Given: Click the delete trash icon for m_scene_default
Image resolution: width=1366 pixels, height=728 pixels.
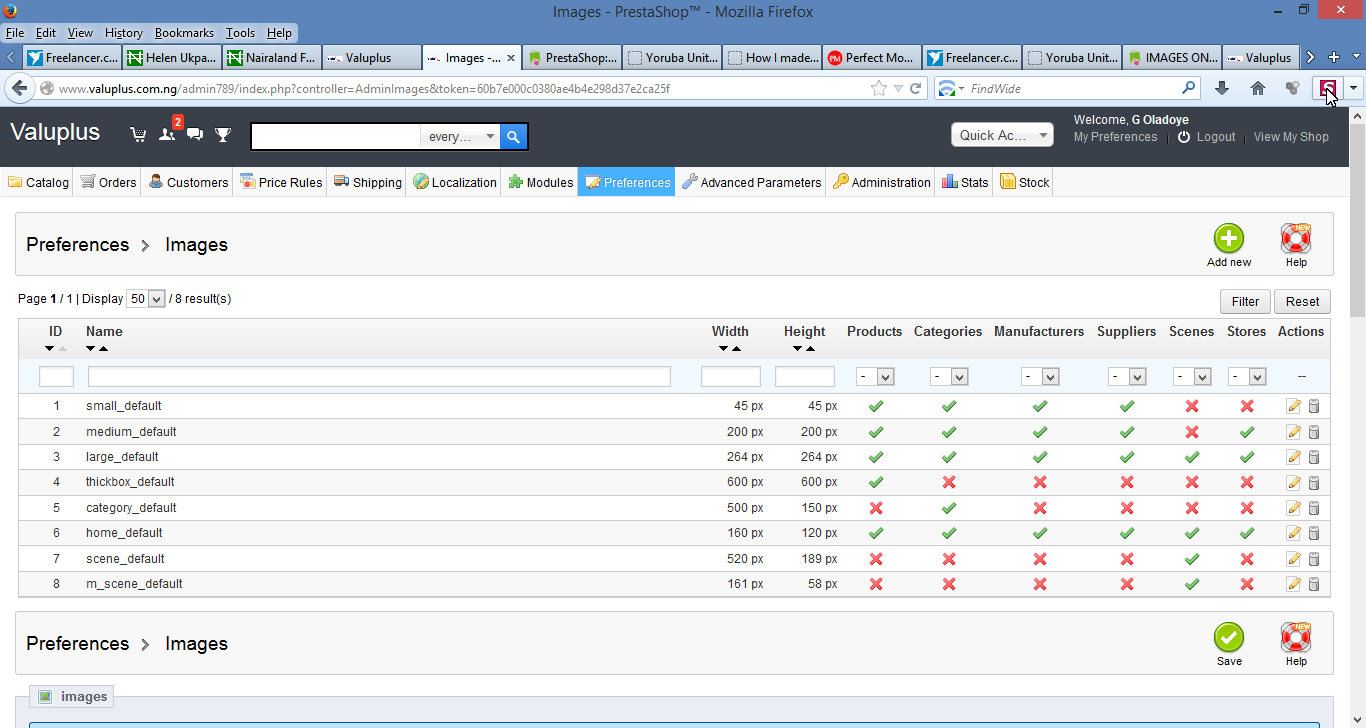Looking at the screenshot, I should click(1314, 584).
